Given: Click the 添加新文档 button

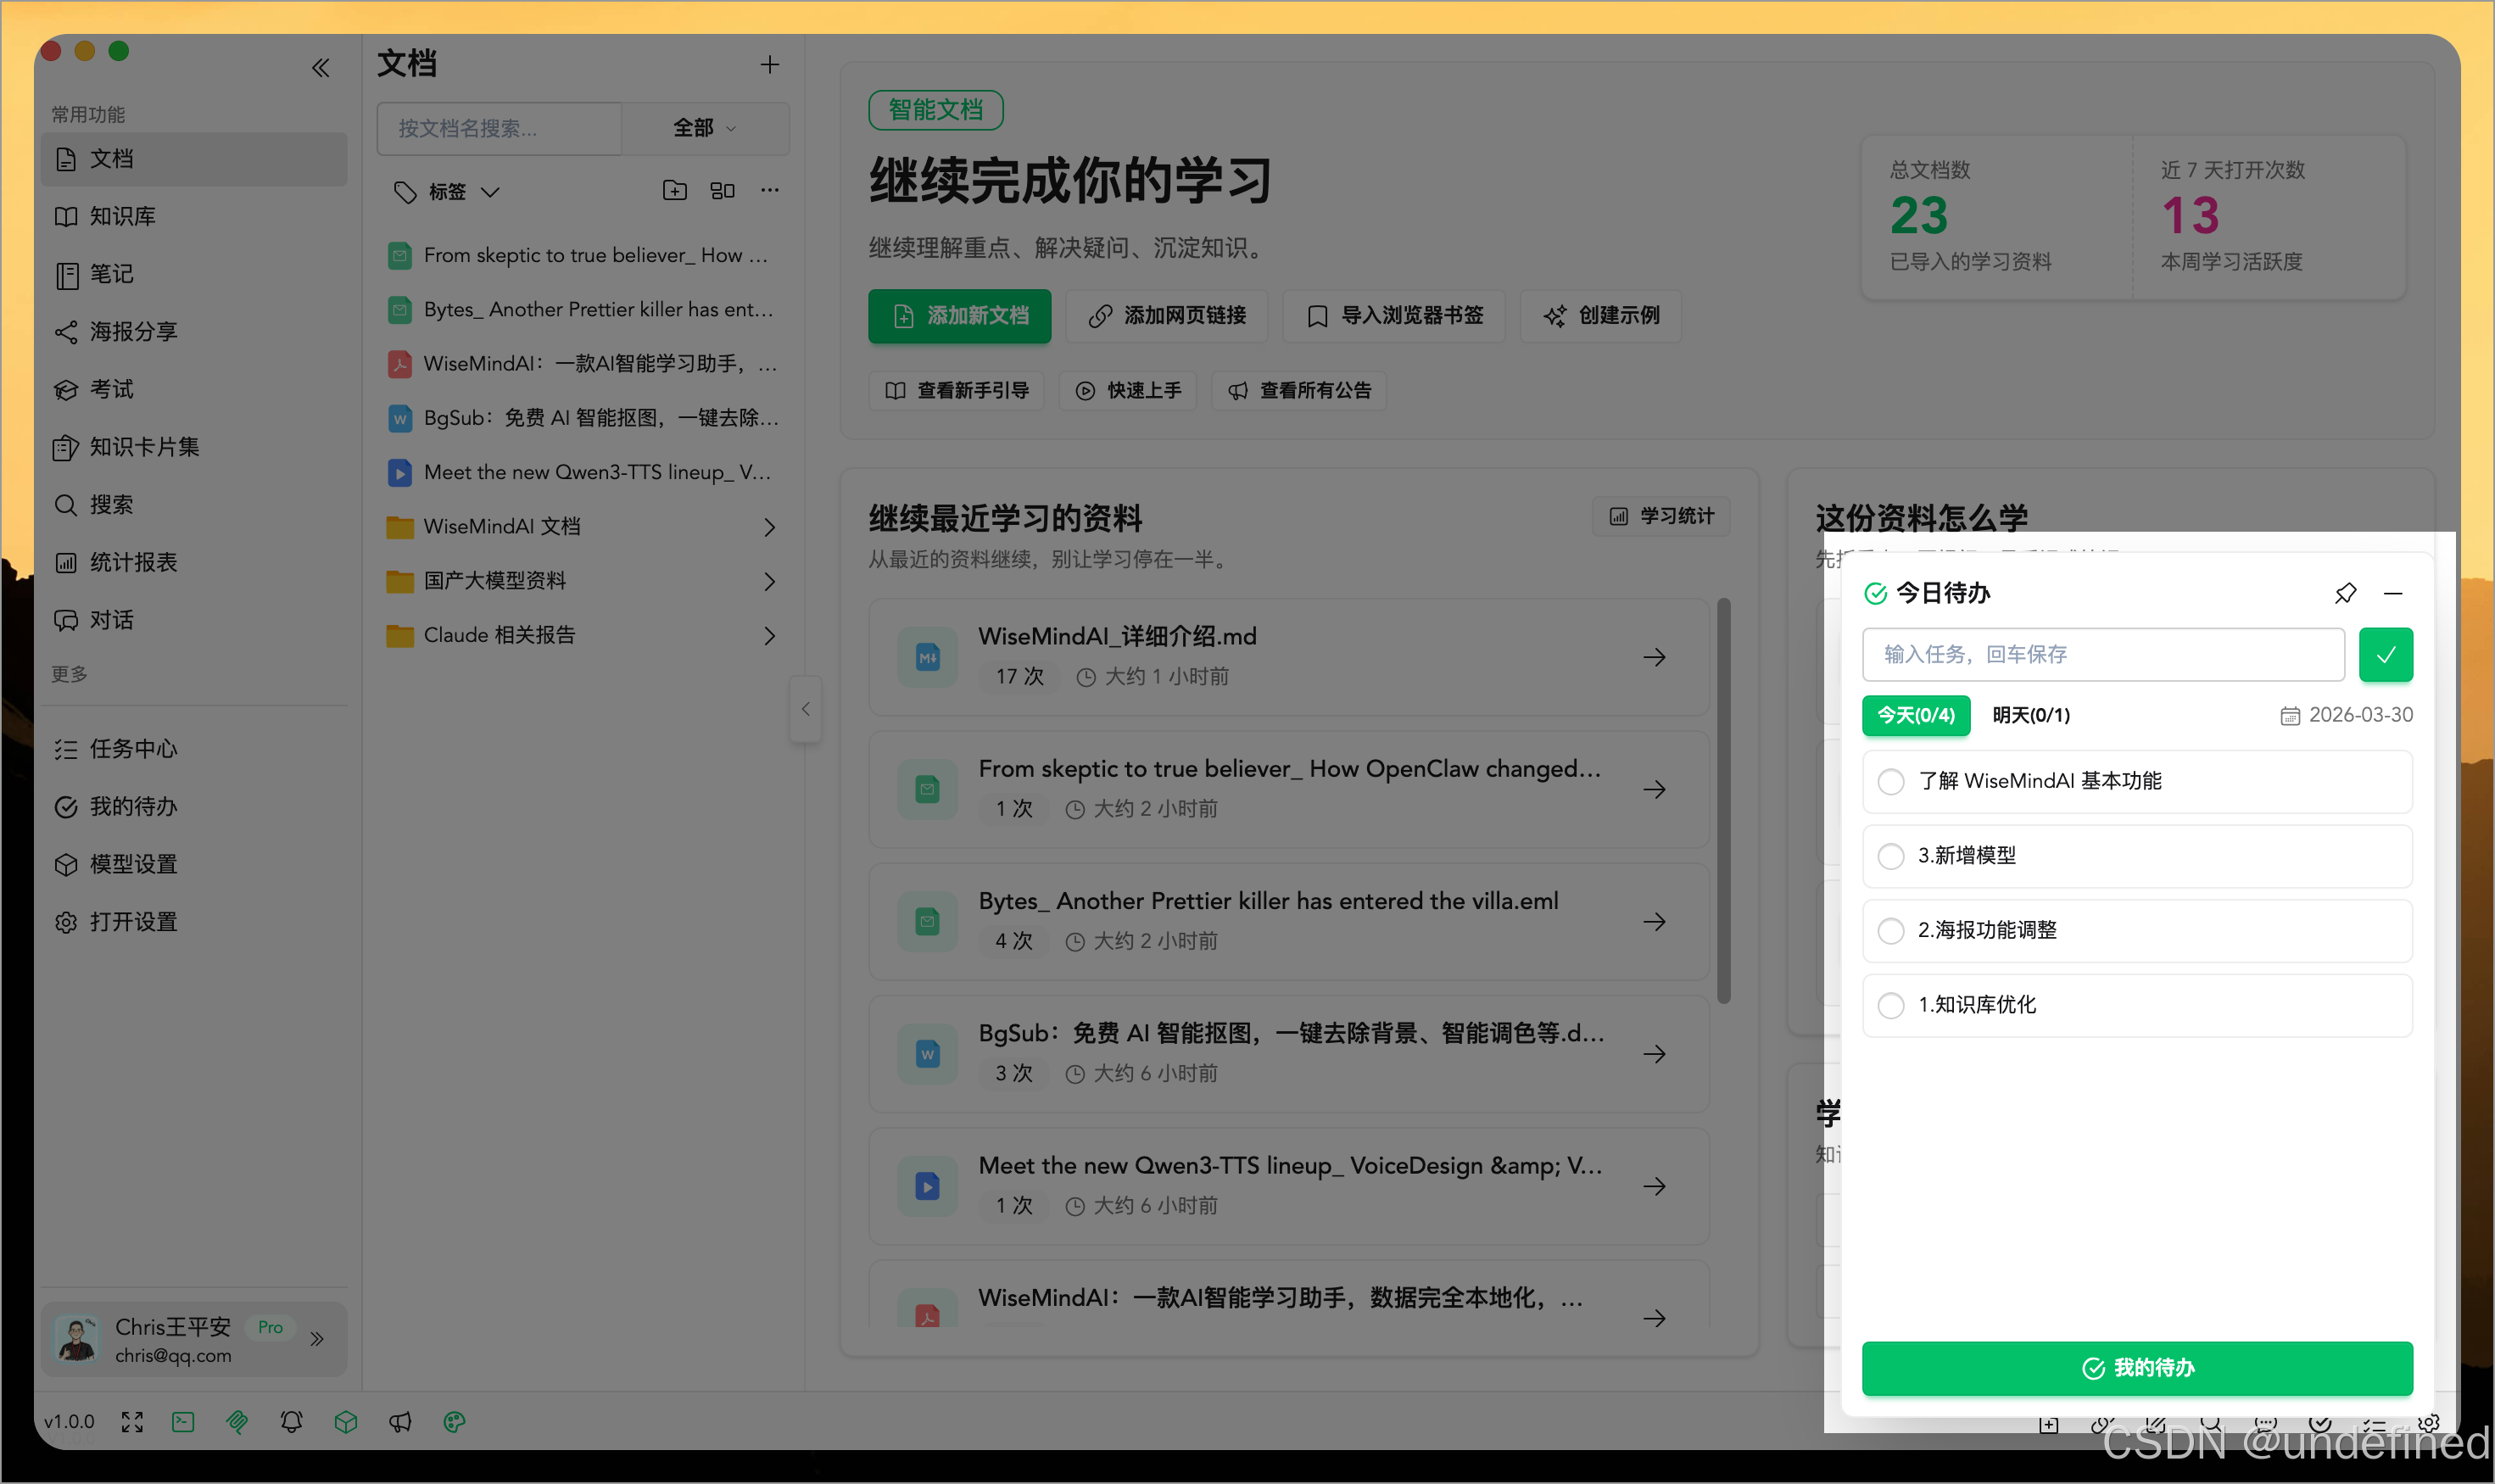Looking at the screenshot, I should [959, 316].
